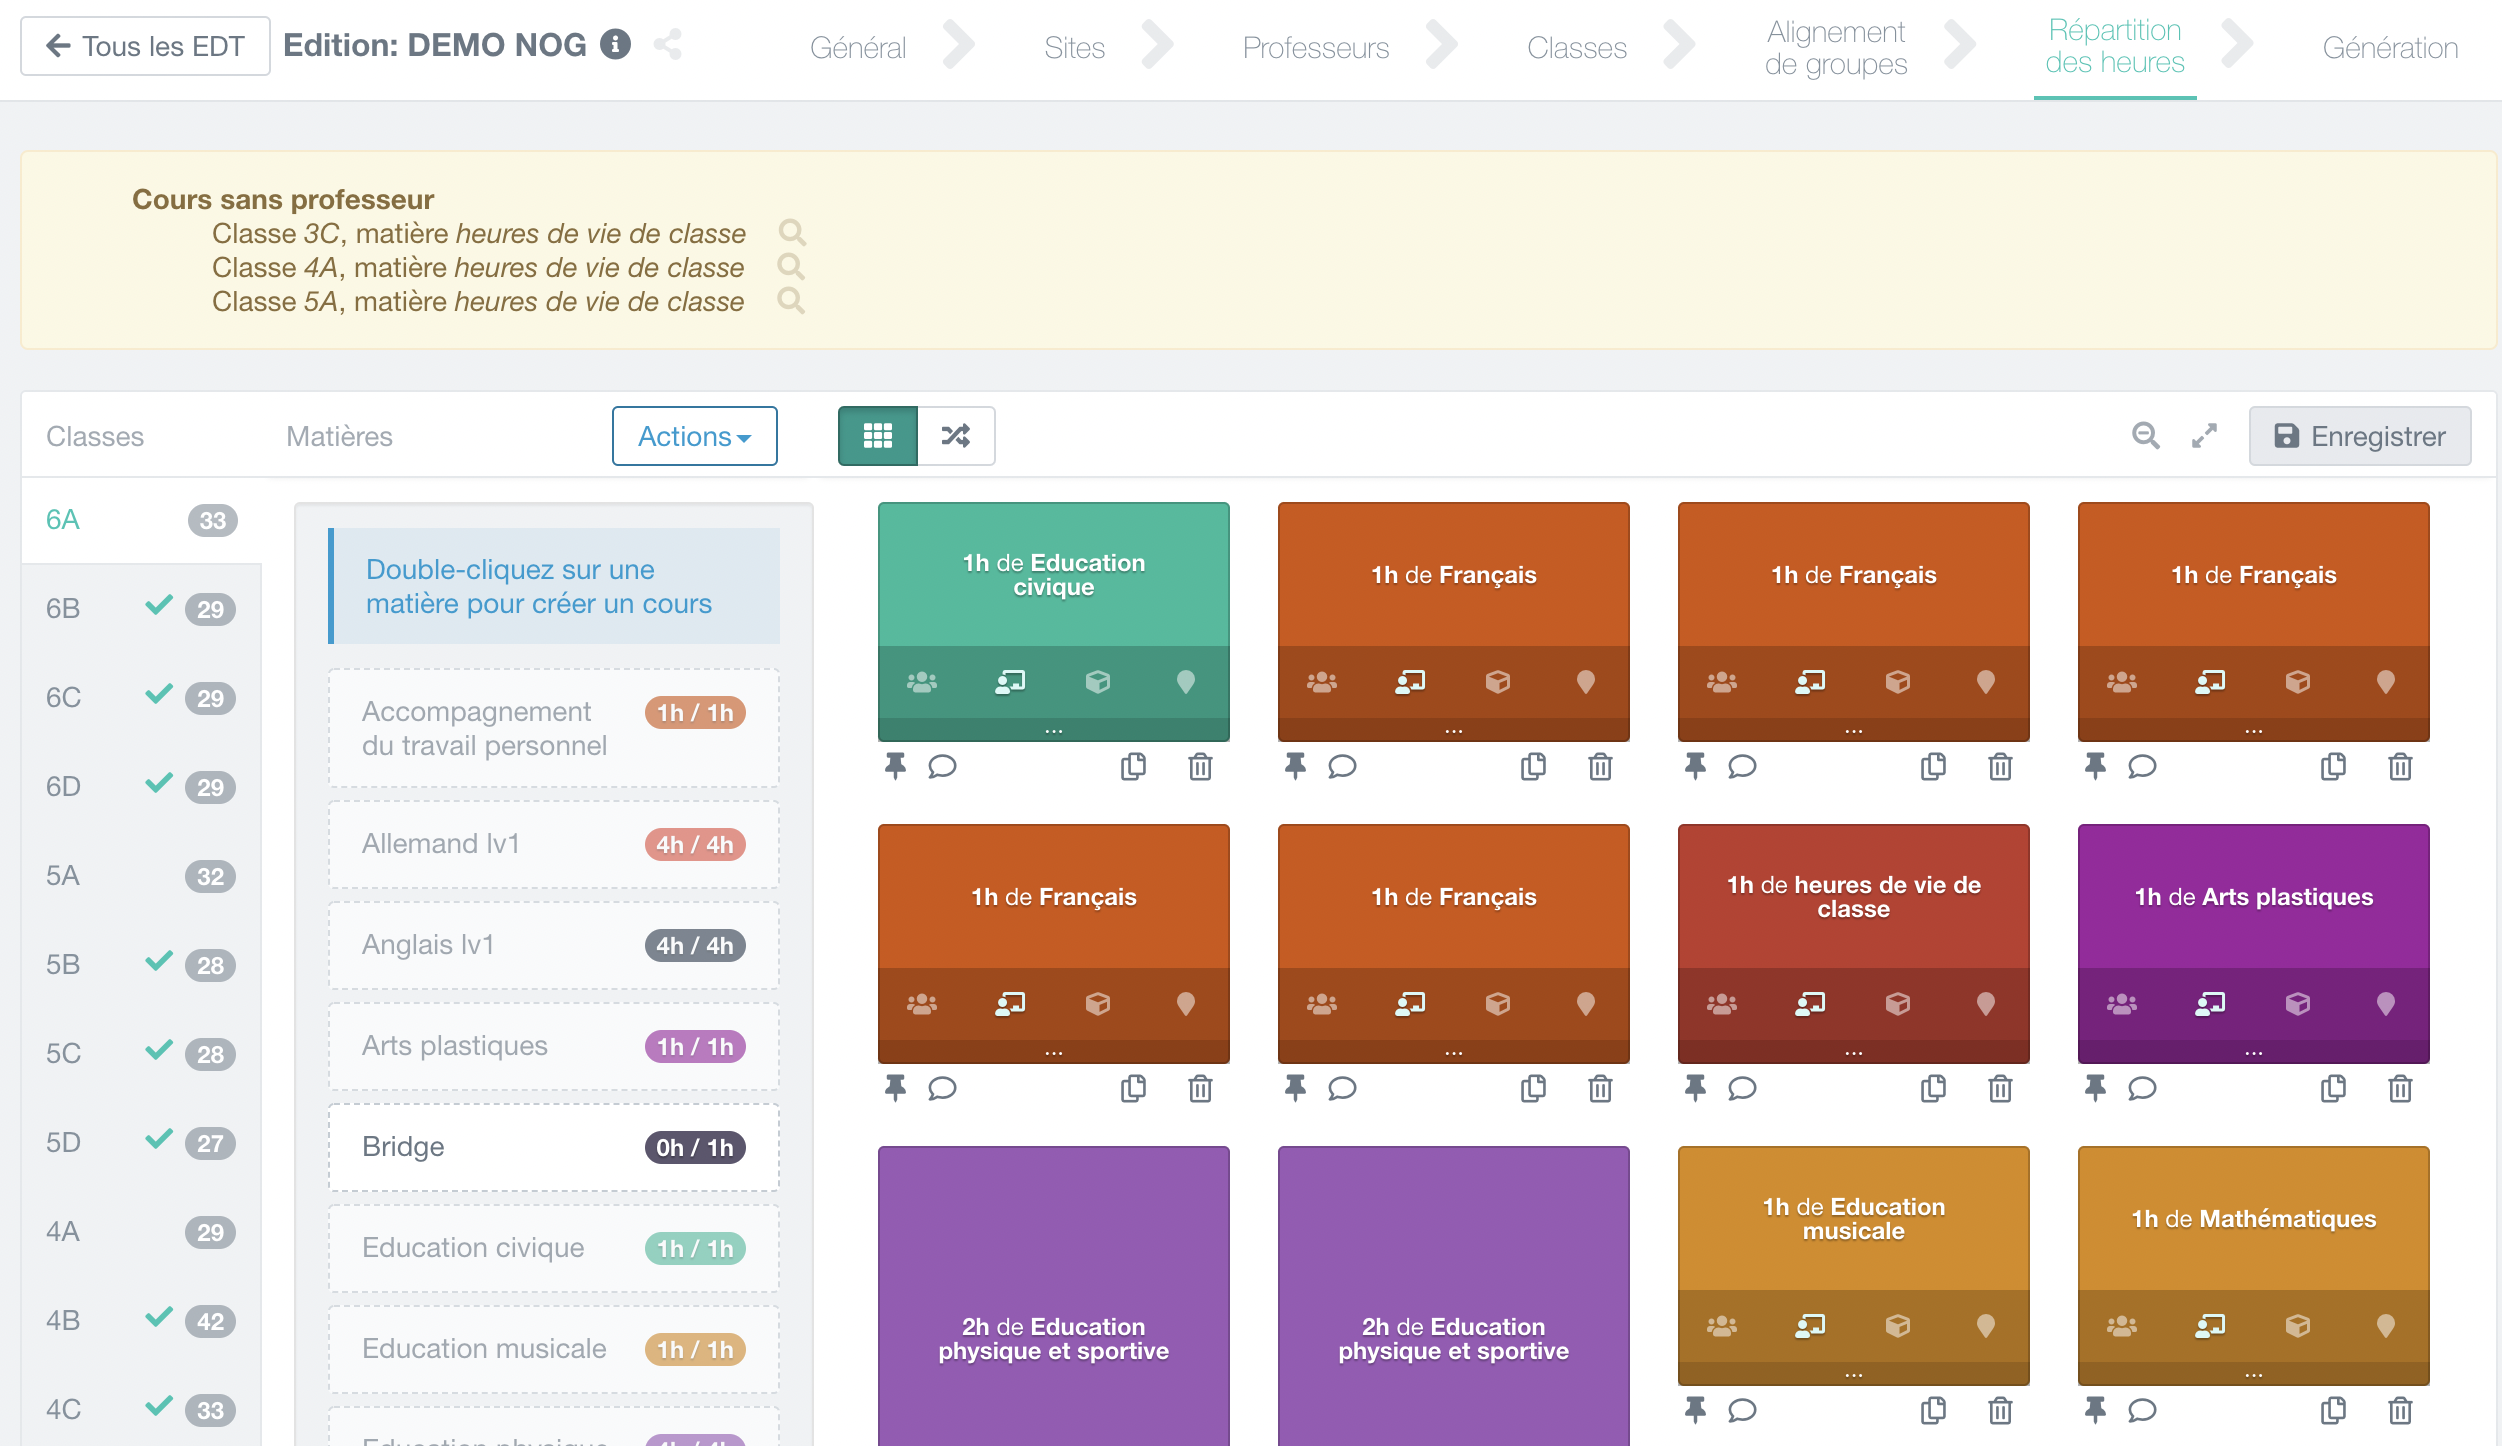Go to the Professeurs step tab
Viewport: 2502px width, 1446px height.
(x=1315, y=47)
